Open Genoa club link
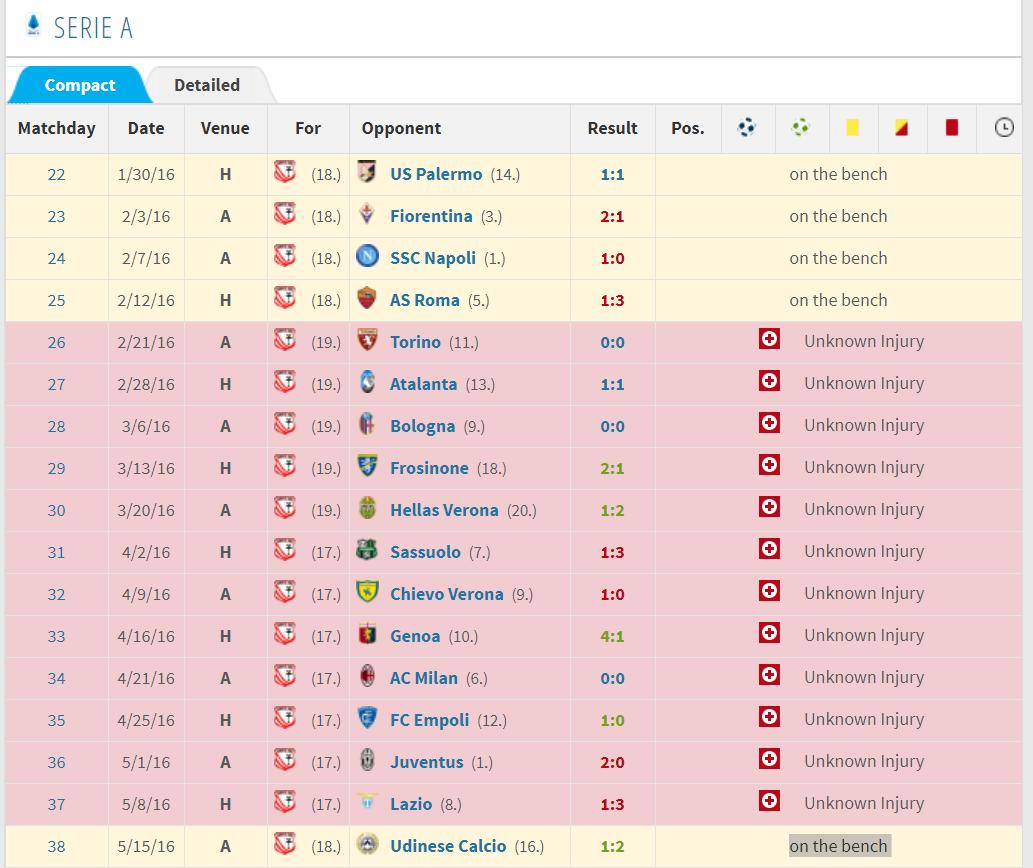Screen dimensions: 1033x868 click(x=415, y=636)
